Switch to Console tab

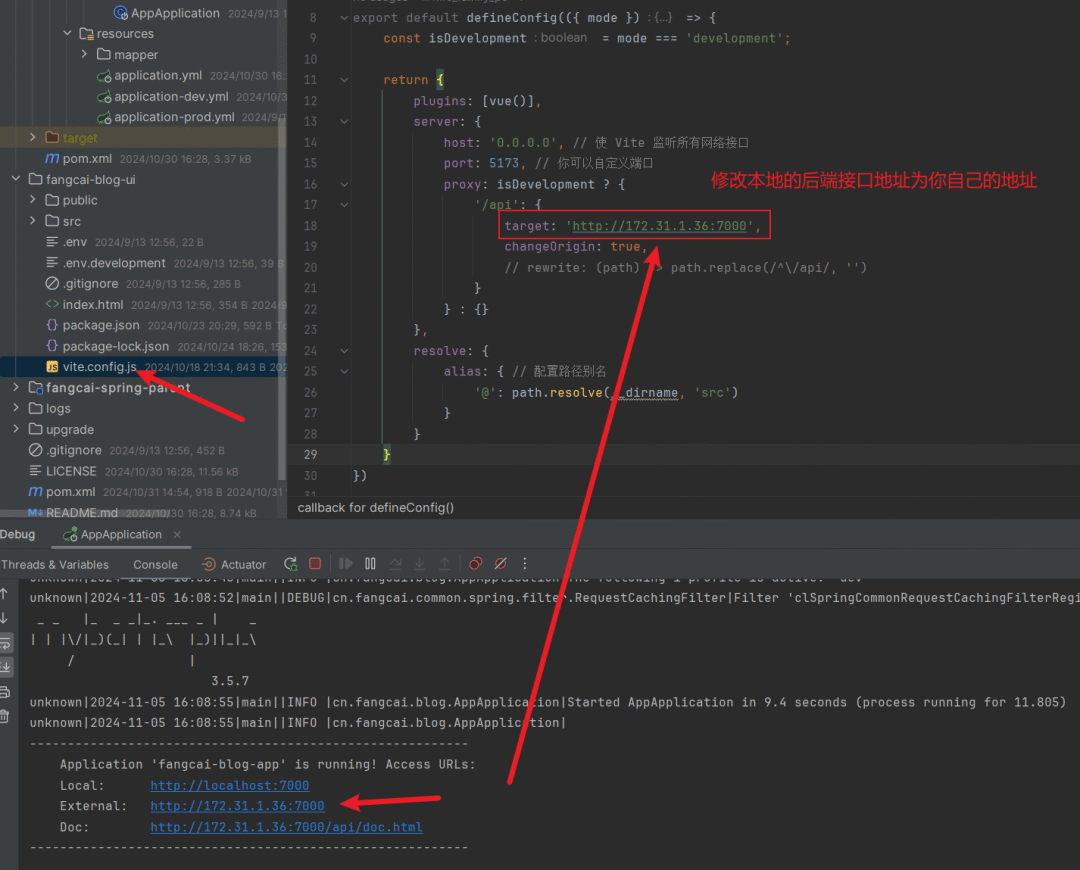155,564
